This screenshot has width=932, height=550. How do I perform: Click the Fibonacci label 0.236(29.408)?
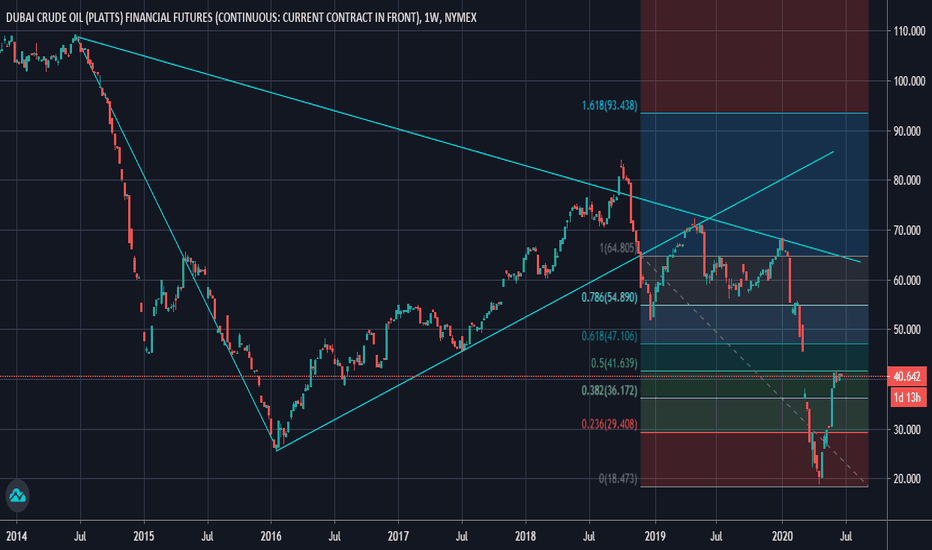click(x=609, y=424)
